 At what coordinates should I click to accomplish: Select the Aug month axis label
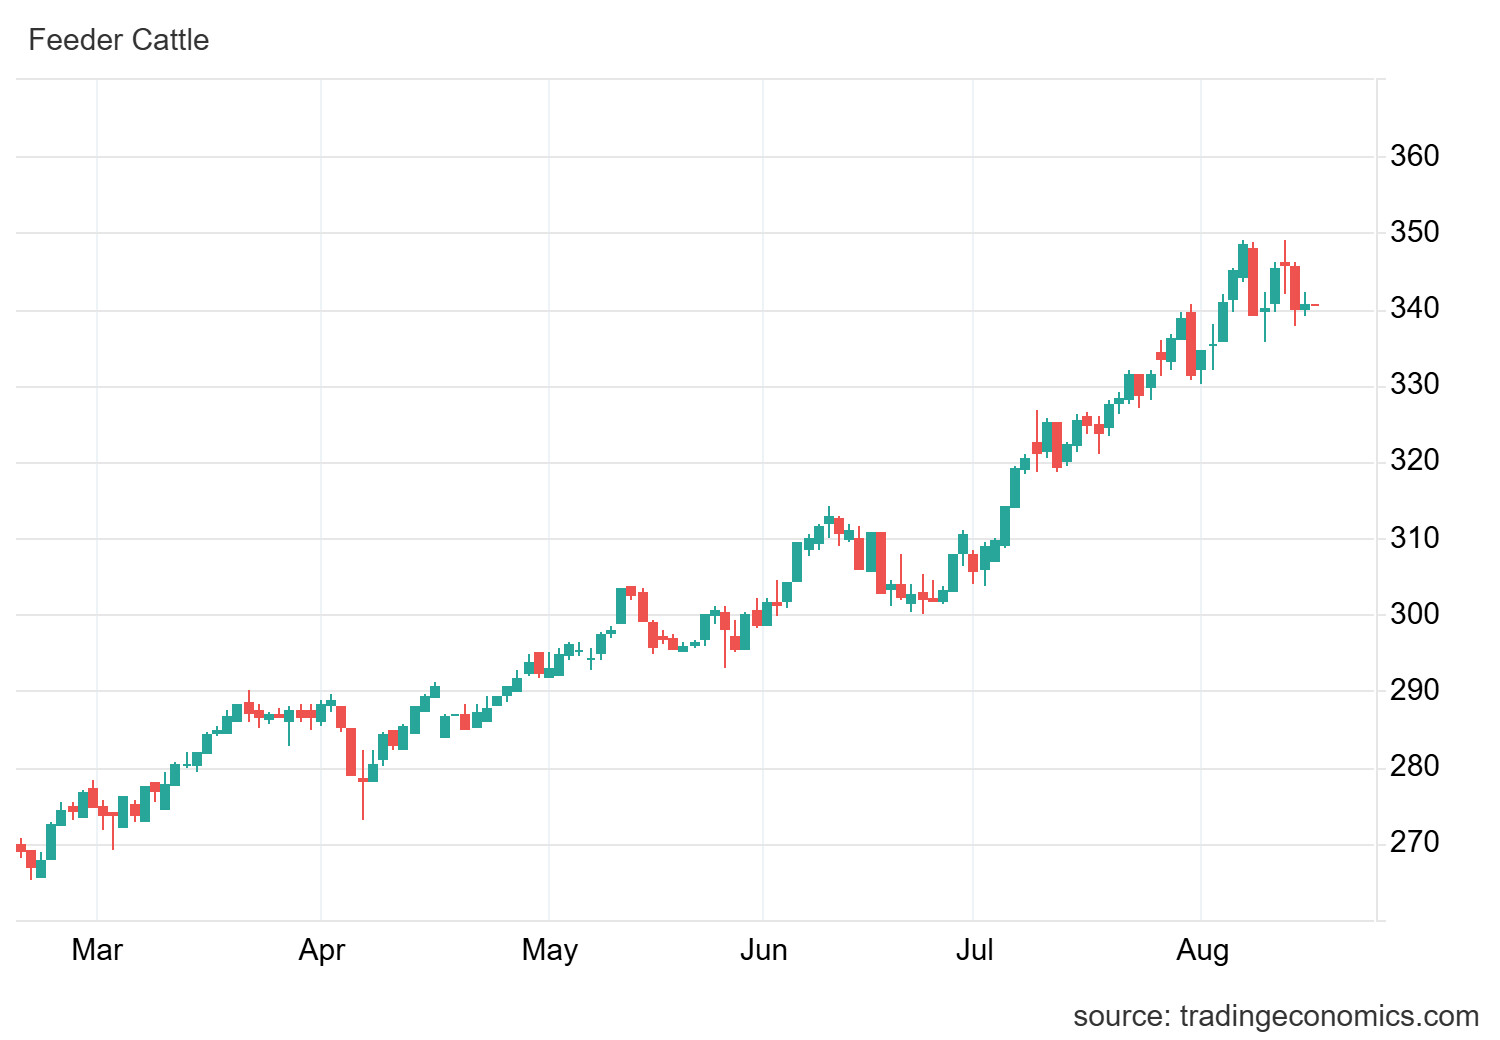point(1202,949)
